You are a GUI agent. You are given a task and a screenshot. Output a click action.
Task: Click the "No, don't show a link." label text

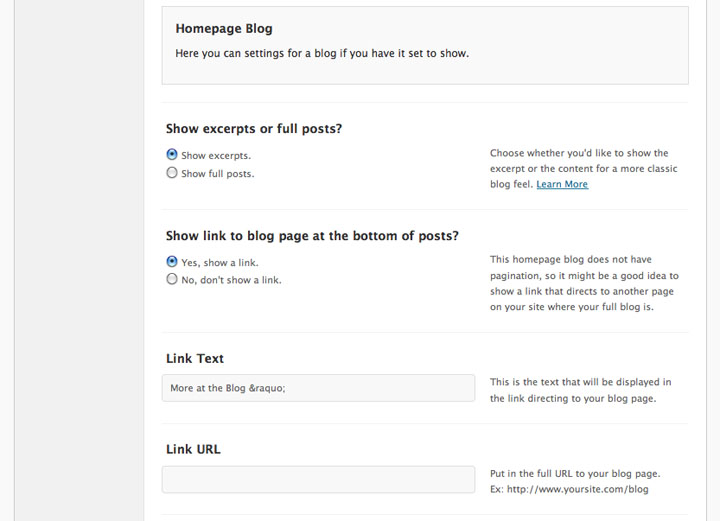tap(231, 280)
